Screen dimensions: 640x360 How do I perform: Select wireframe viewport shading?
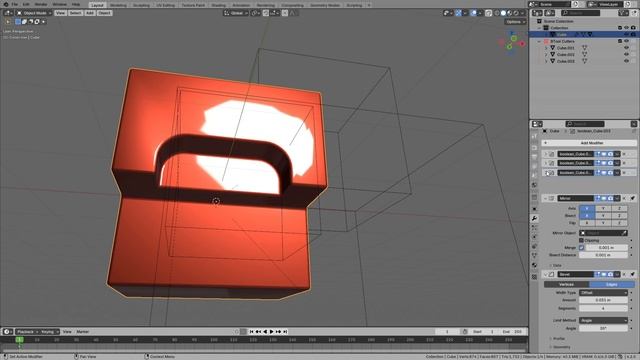[497, 13]
